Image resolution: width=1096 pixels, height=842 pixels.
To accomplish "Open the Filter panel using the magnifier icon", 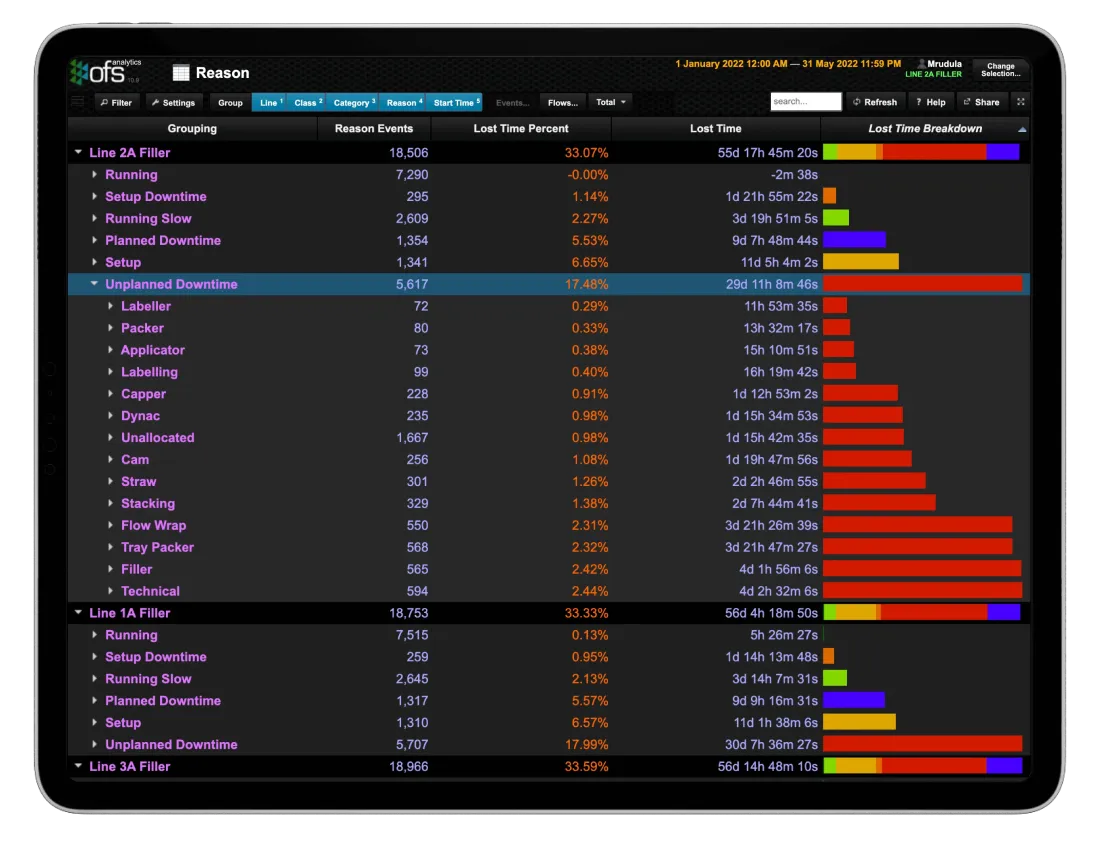I will [116, 102].
